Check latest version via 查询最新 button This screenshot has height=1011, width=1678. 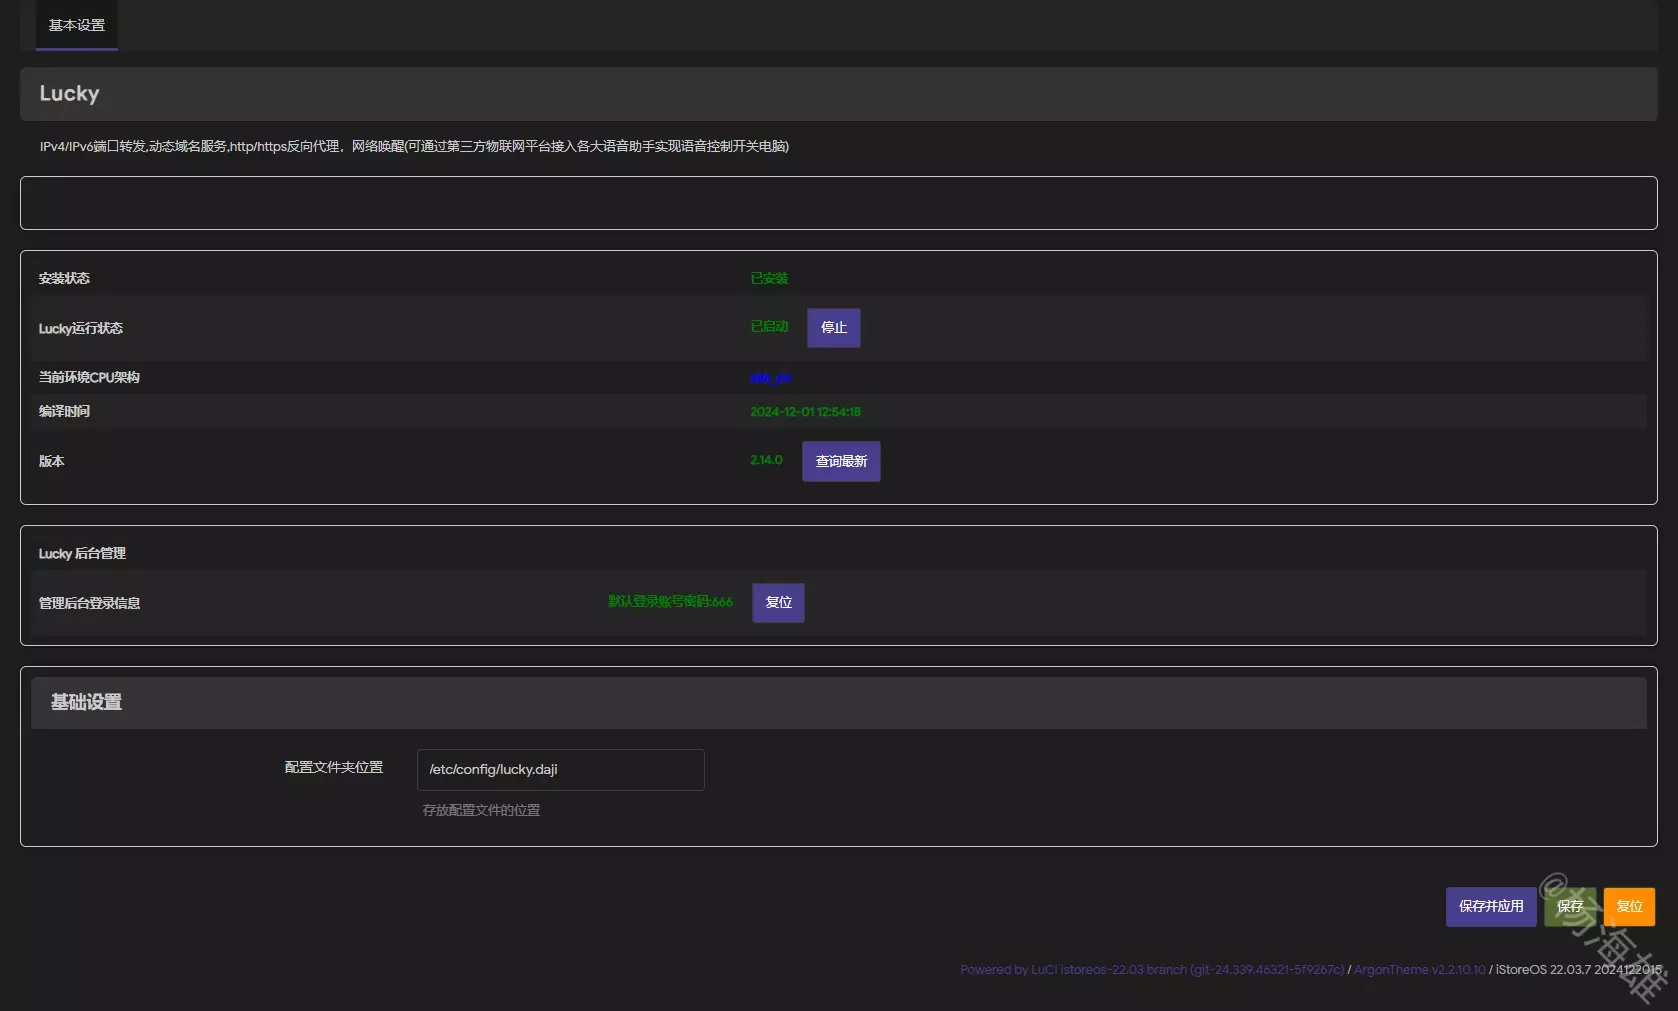coord(841,461)
